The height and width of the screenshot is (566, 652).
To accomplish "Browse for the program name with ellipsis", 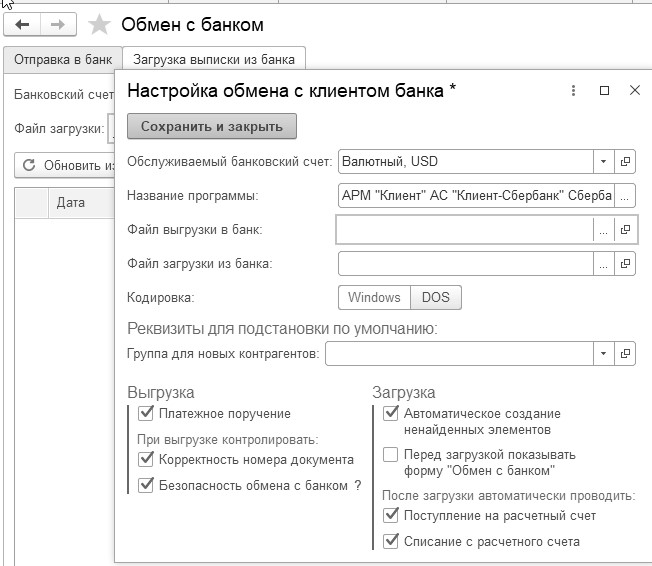I will 626,195.
